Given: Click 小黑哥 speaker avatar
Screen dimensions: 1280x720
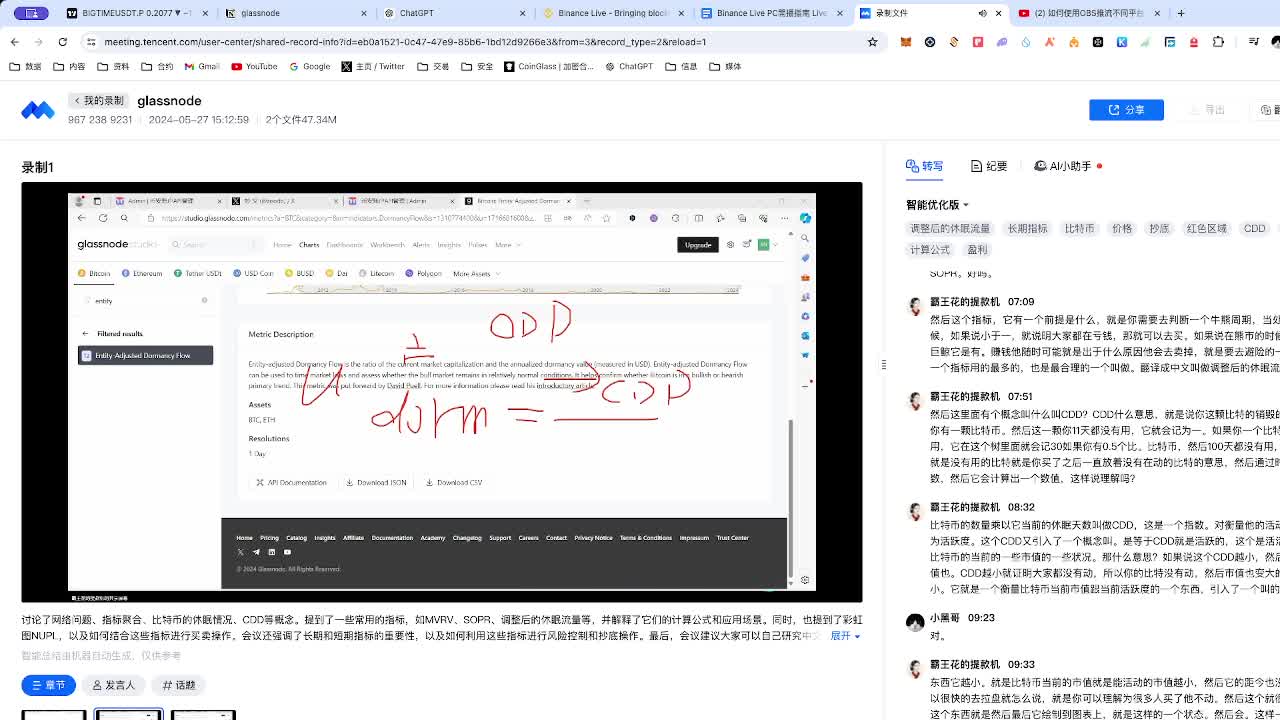Looking at the screenshot, I should point(915,623).
